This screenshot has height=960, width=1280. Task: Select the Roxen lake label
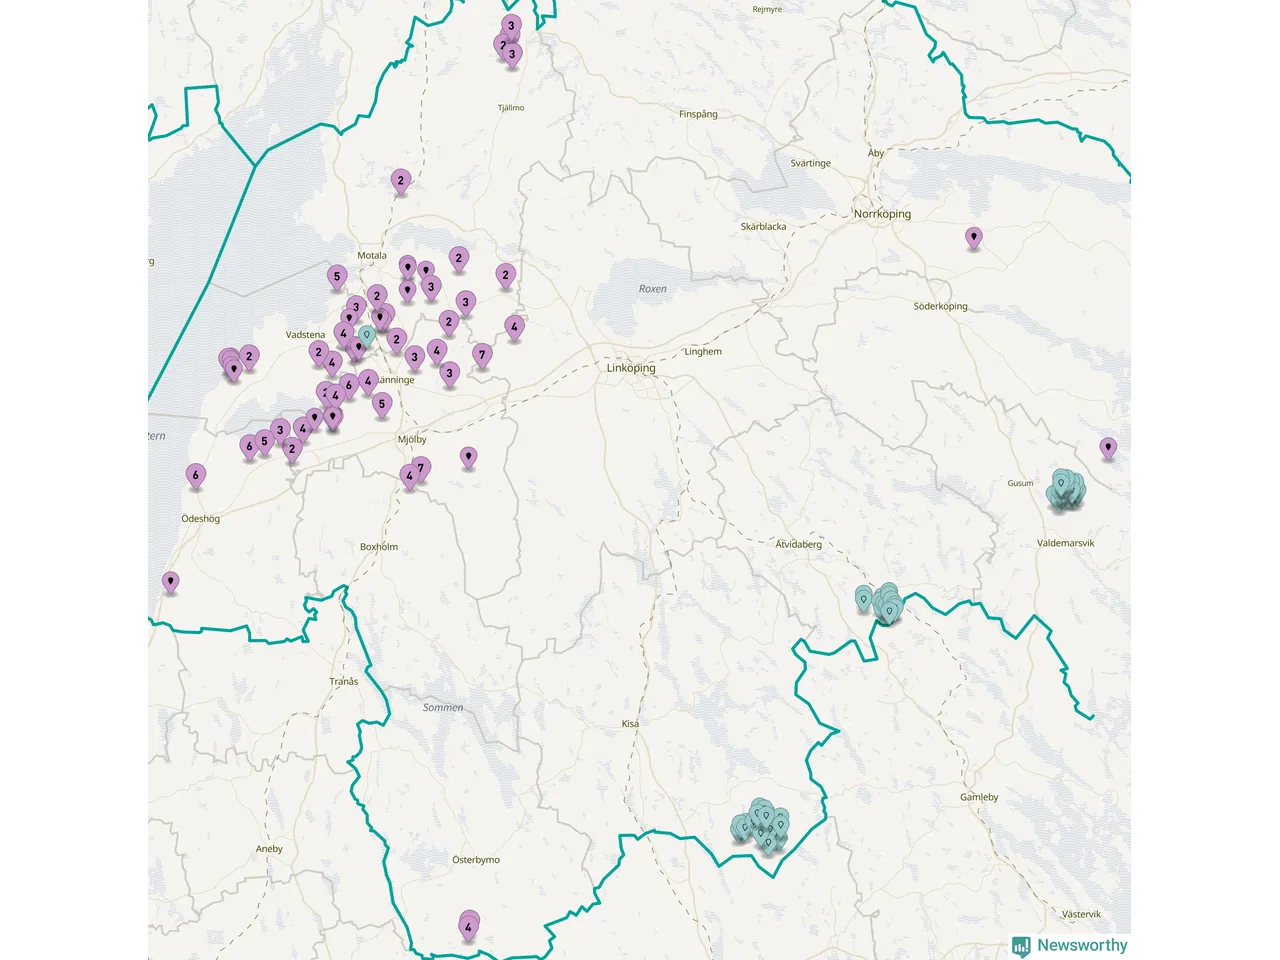click(x=653, y=289)
